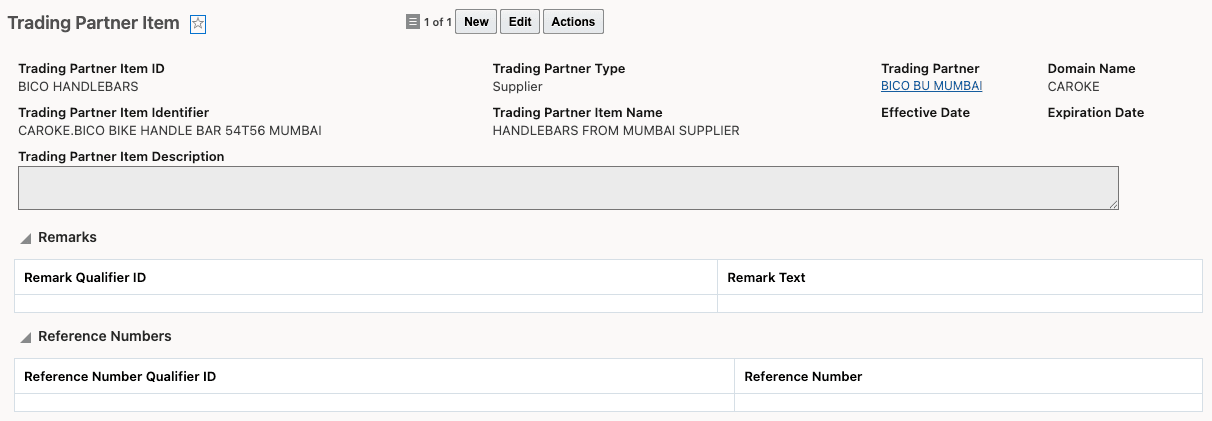Click the CAROKE.BICO BIKE HANDLE BAR identifier value
Screen dimensions: 1212x421
pos(170,130)
